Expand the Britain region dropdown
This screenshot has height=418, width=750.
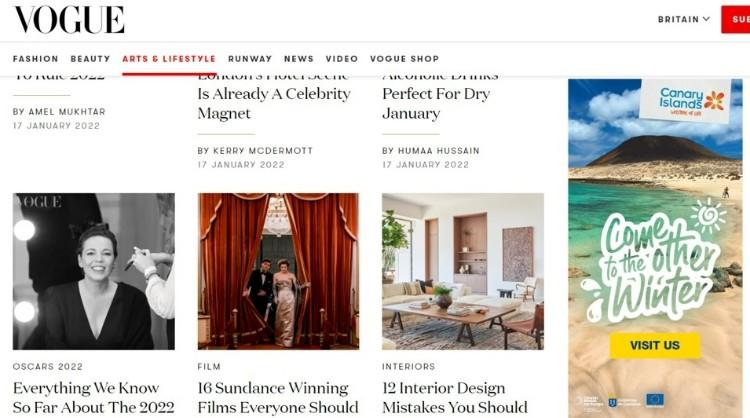[x=684, y=19]
